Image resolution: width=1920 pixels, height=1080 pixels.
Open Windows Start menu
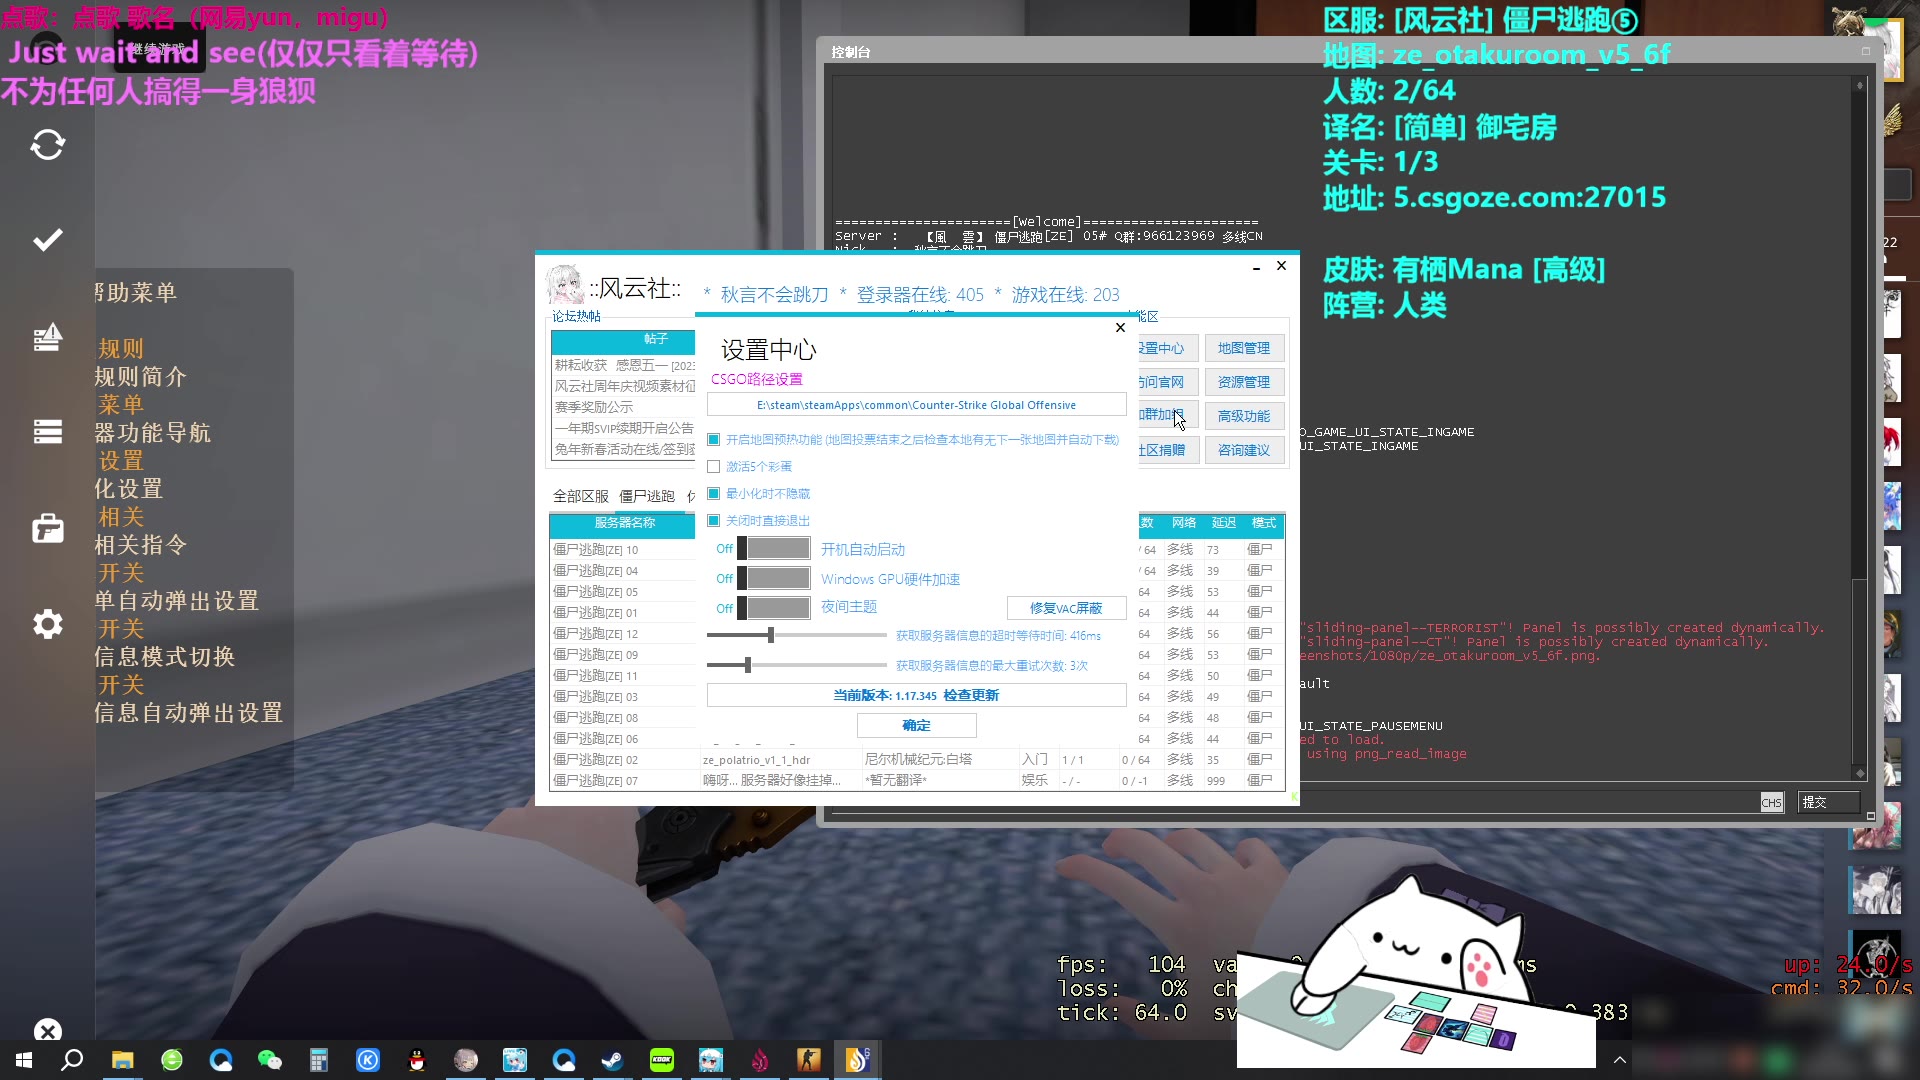click(24, 1060)
